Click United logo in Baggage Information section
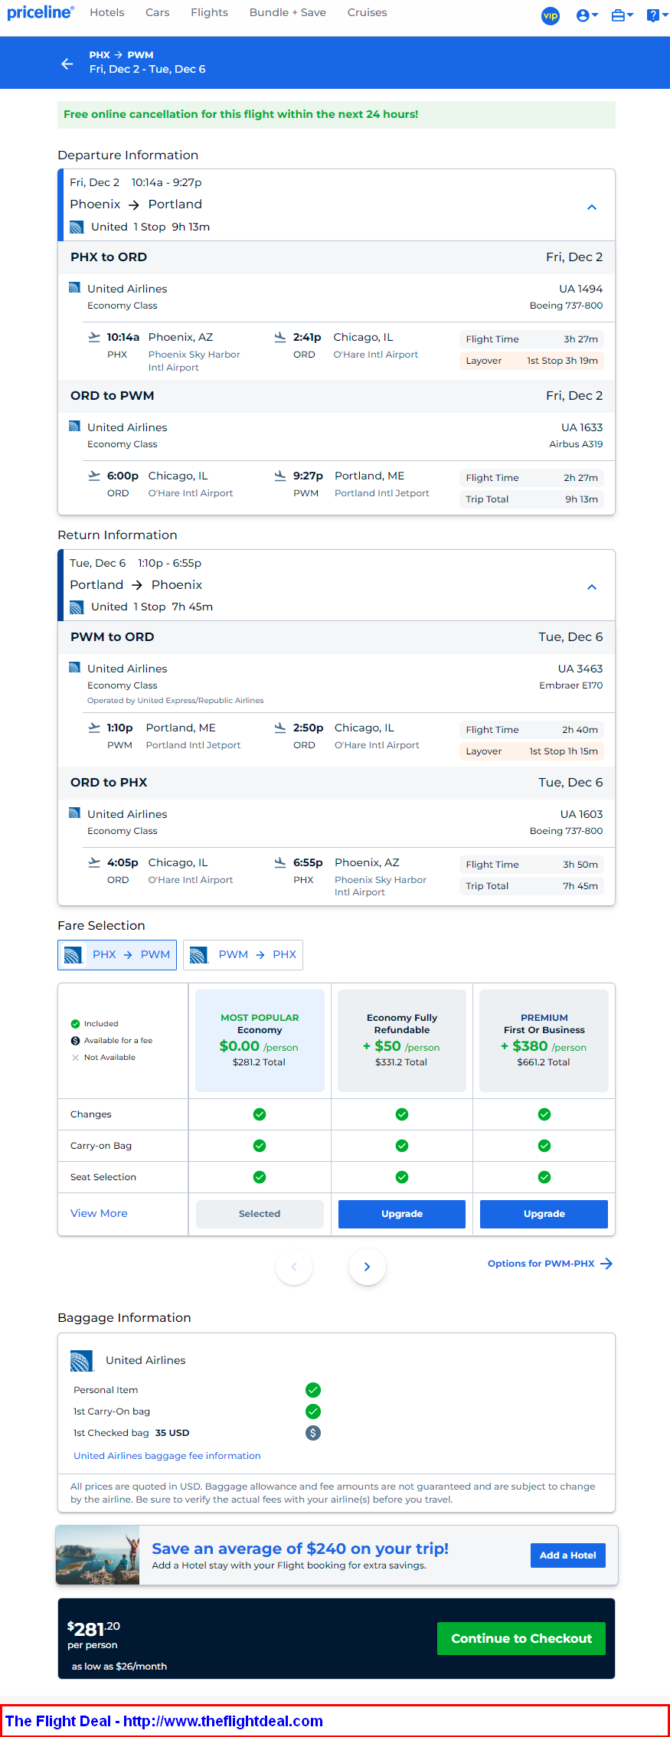This screenshot has height=1737, width=670. coord(82,1360)
